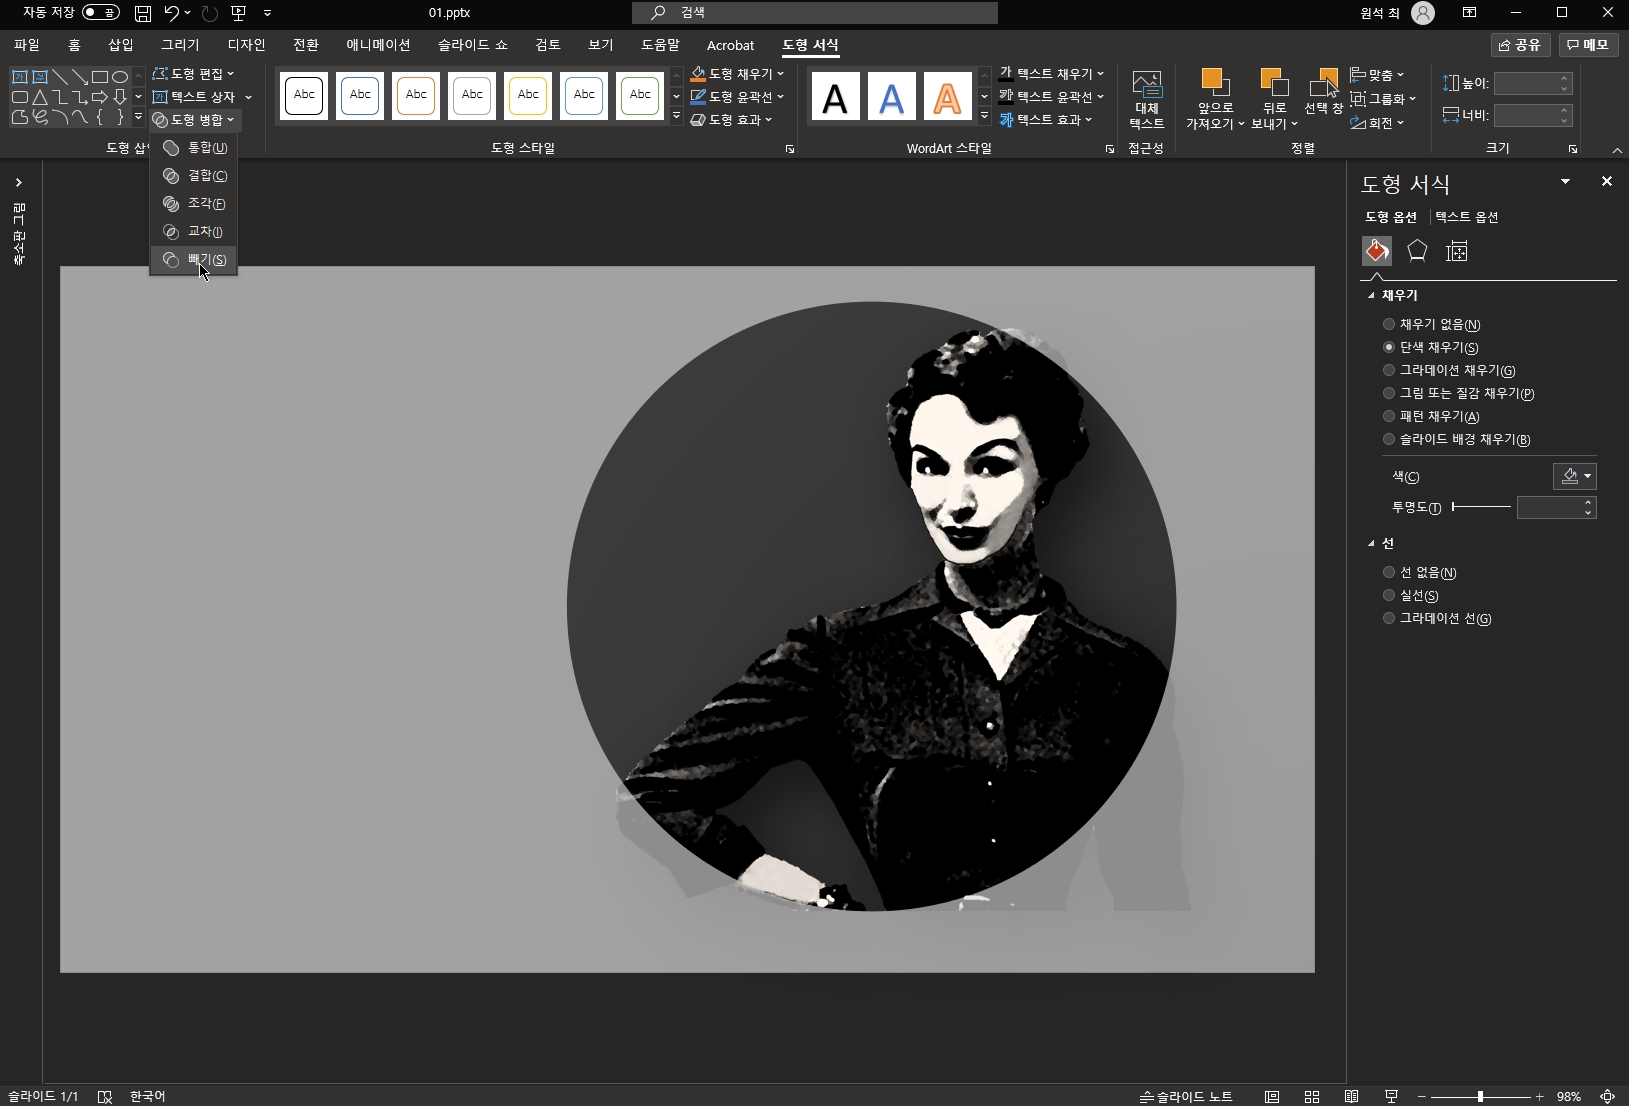Click the undo arrow icon
The height and width of the screenshot is (1106, 1629).
tap(172, 13)
